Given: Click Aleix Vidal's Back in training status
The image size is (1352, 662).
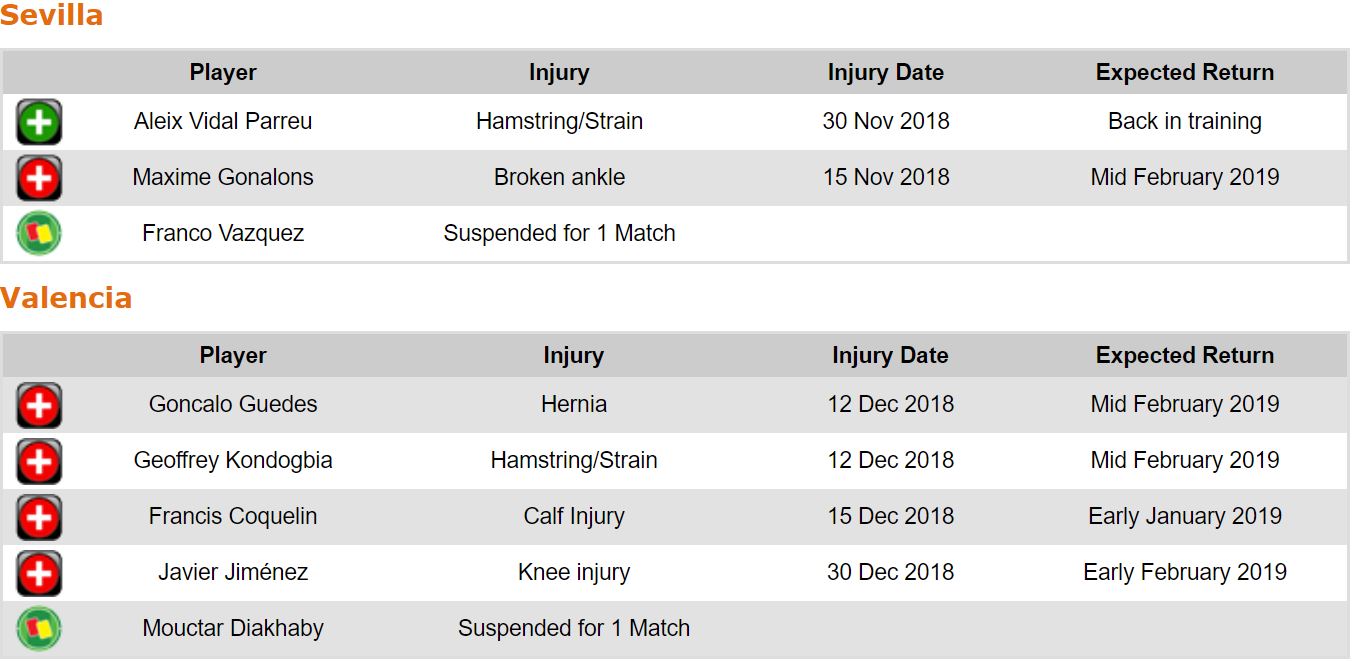Looking at the screenshot, I should click(1184, 121).
